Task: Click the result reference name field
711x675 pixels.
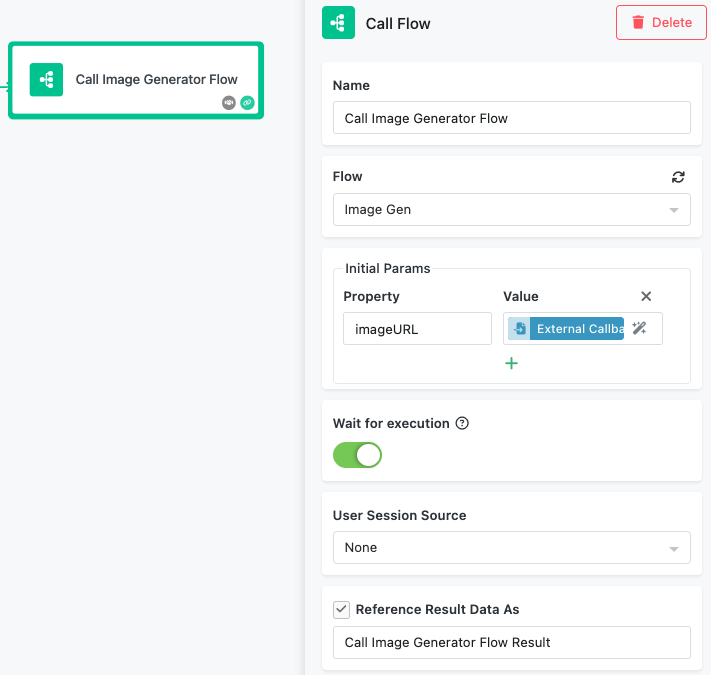Action: [511, 642]
